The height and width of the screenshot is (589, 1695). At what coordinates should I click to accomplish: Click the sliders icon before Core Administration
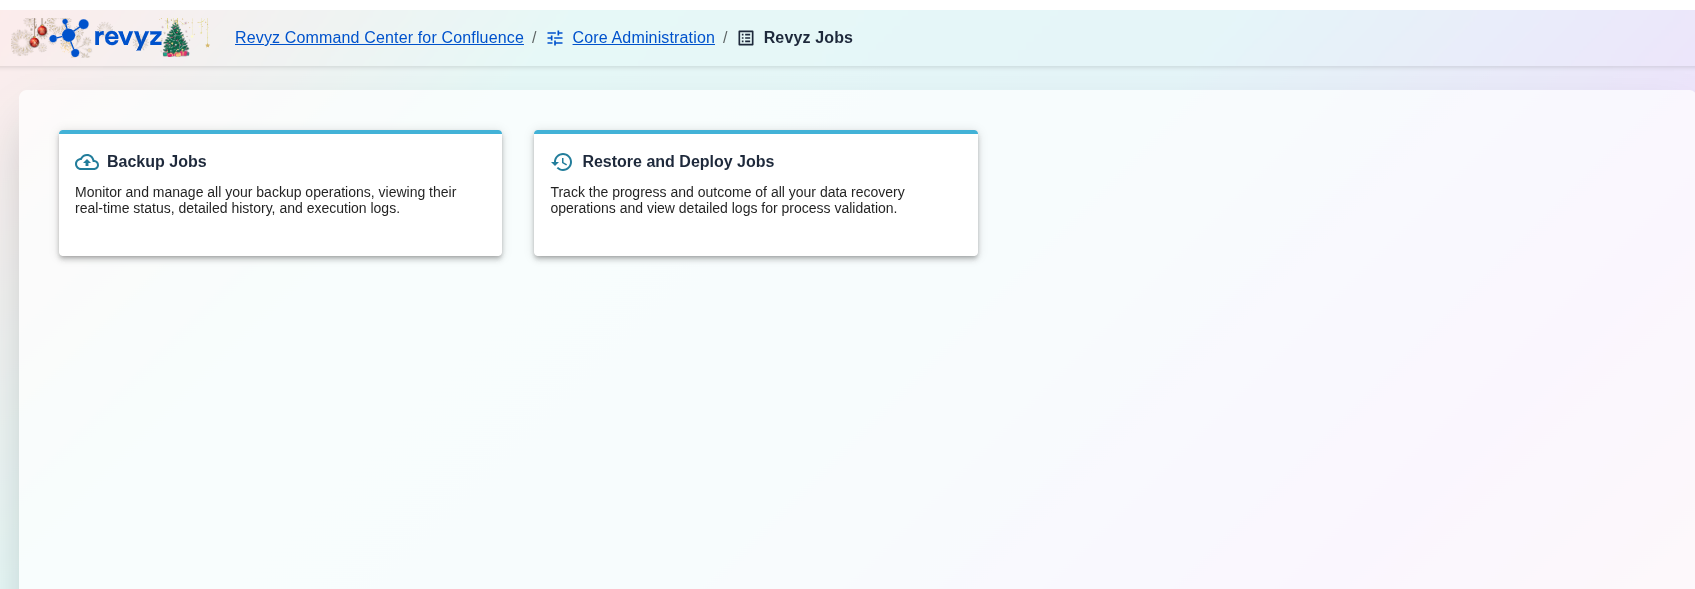555,38
